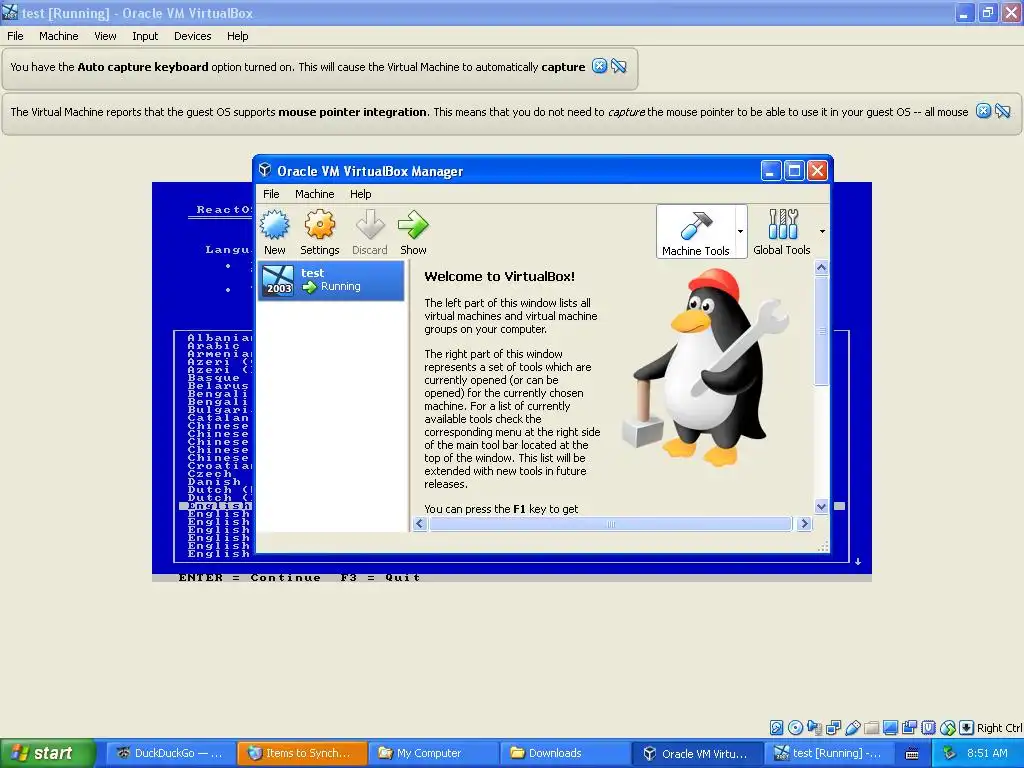Click the network status icon

833,728
